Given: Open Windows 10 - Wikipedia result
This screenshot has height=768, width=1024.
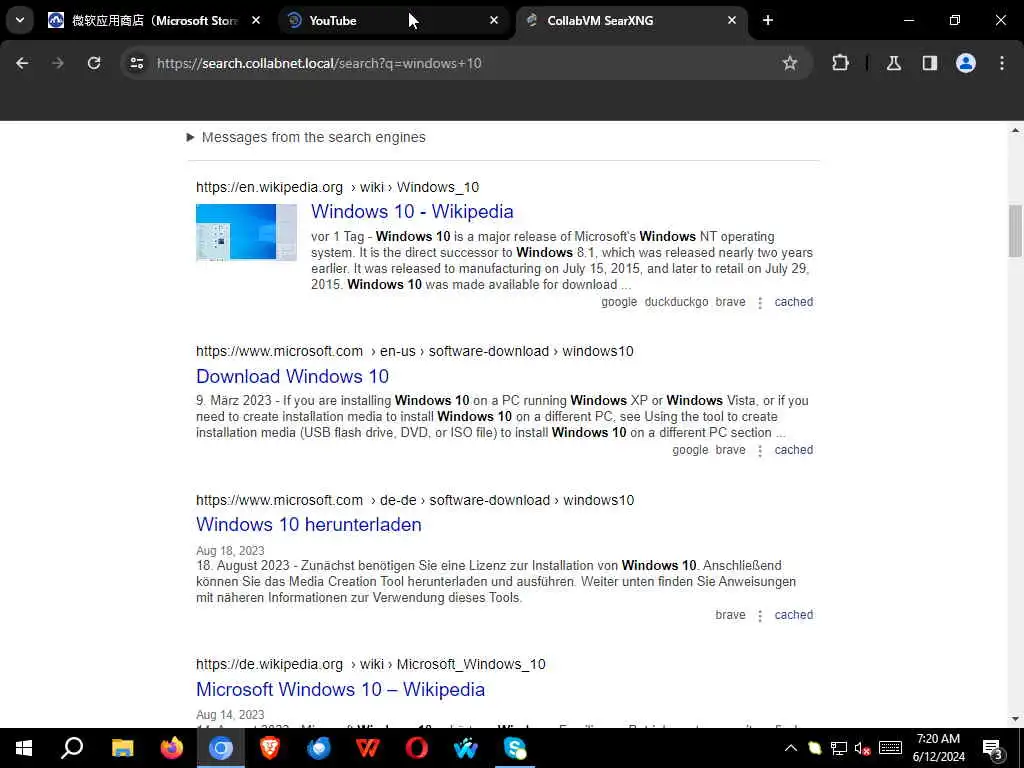Looking at the screenshot, I should point(412,212).
